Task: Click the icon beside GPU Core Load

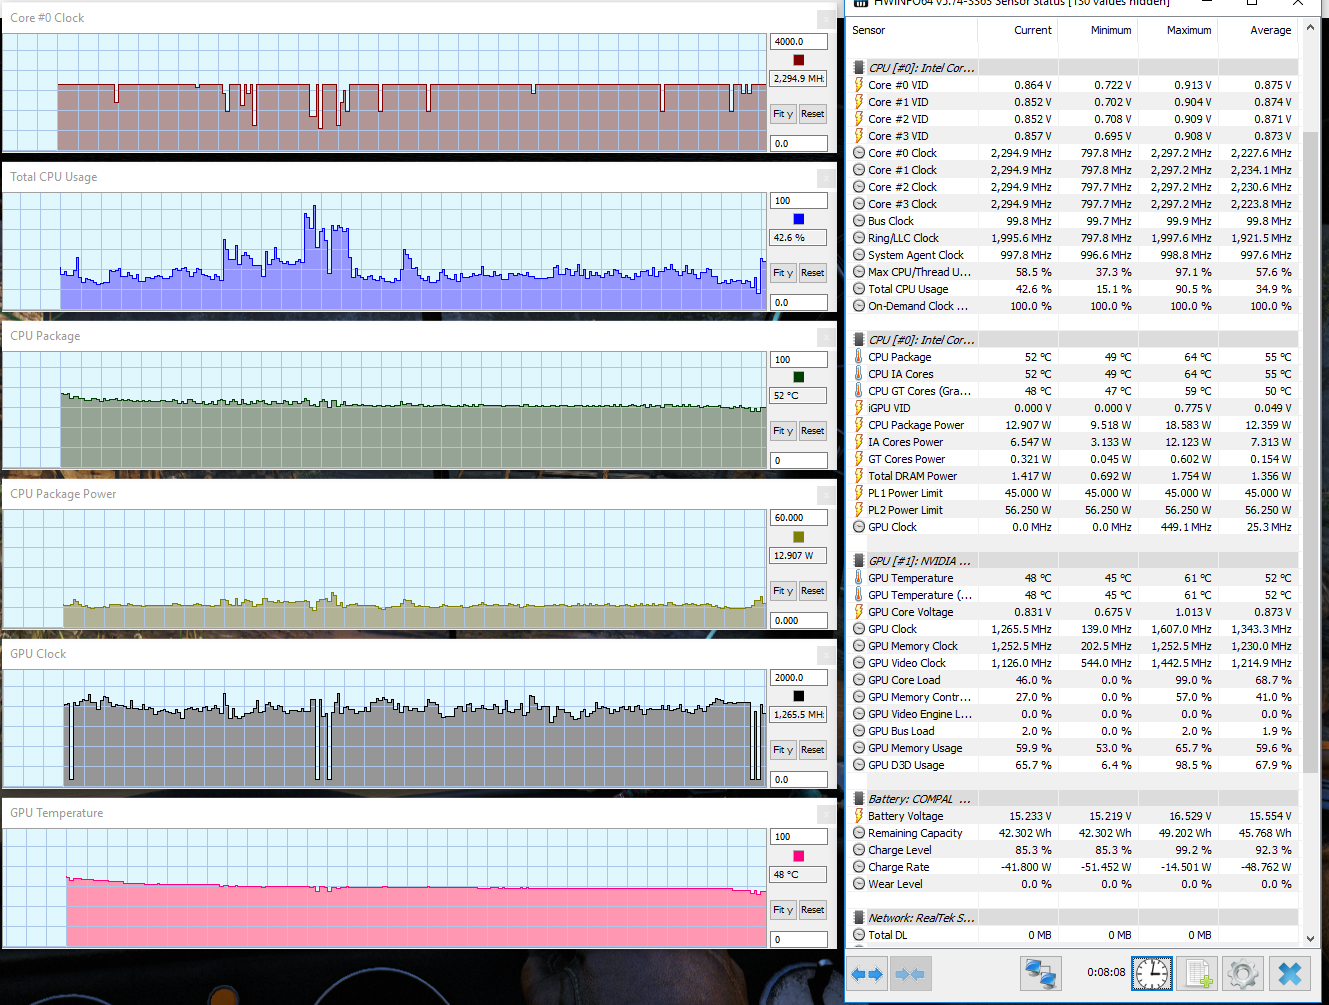Action: [858, 680]
